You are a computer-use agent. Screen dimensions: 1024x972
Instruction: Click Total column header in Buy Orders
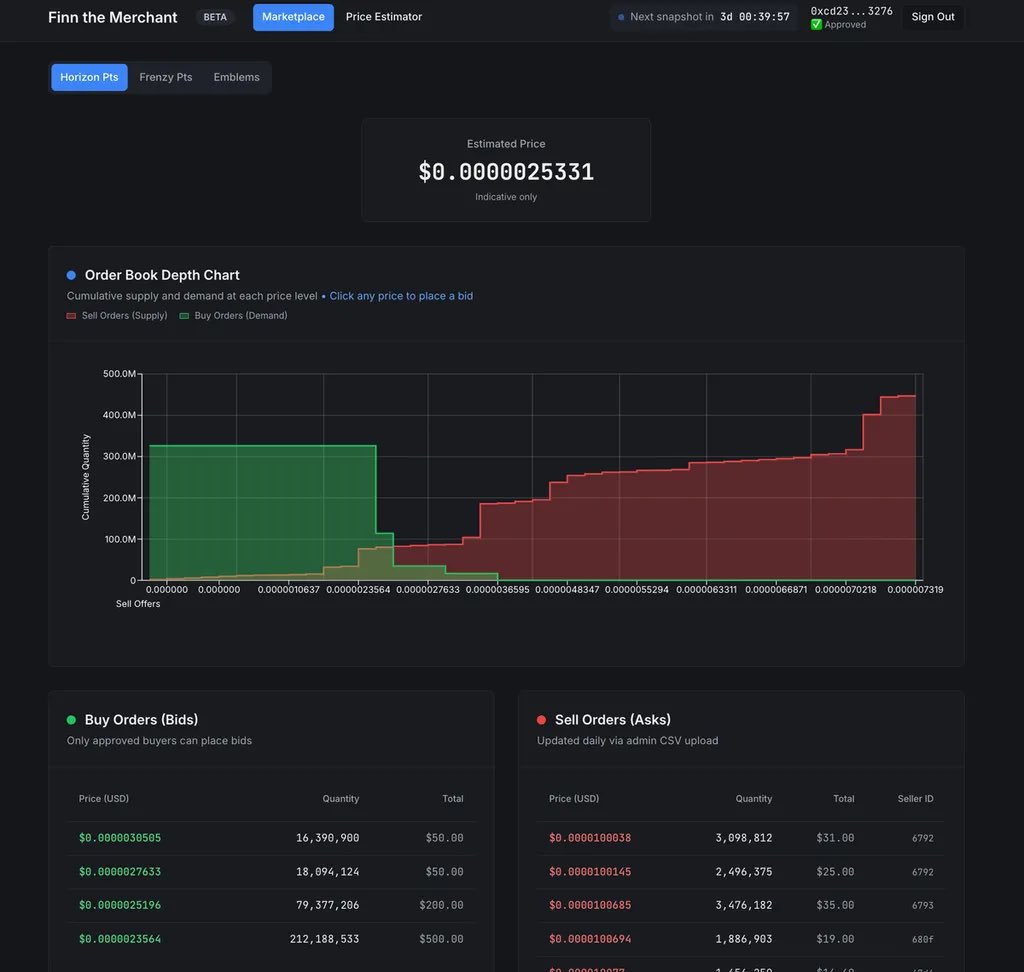pos(453,799)
